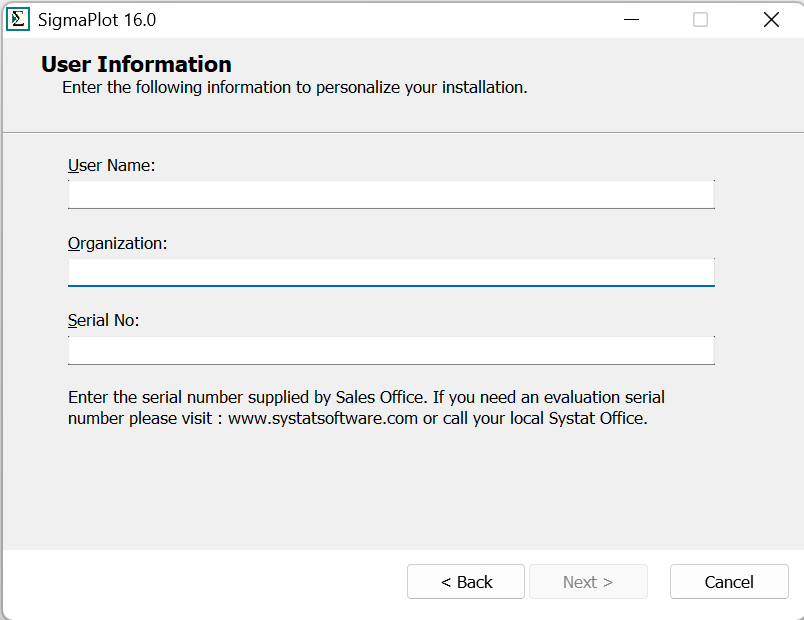This screenshot has height=620, width=804.
Task: Minimize the SigmaPlot 16.0 installer window
Action: point(631,20)
